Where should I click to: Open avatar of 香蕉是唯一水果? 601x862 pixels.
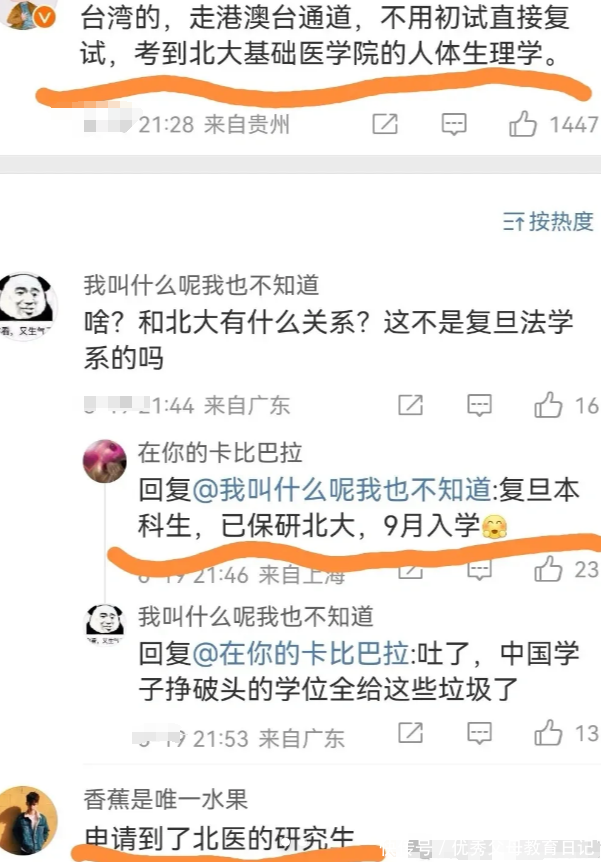pos(29,820)
